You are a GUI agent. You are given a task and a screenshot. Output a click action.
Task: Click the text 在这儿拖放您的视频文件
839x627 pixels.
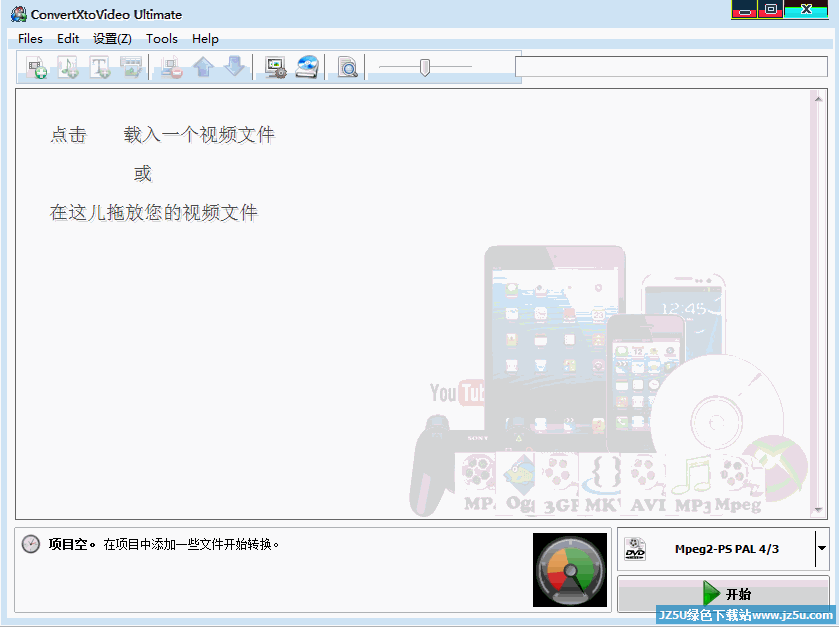tap(154, 212)
